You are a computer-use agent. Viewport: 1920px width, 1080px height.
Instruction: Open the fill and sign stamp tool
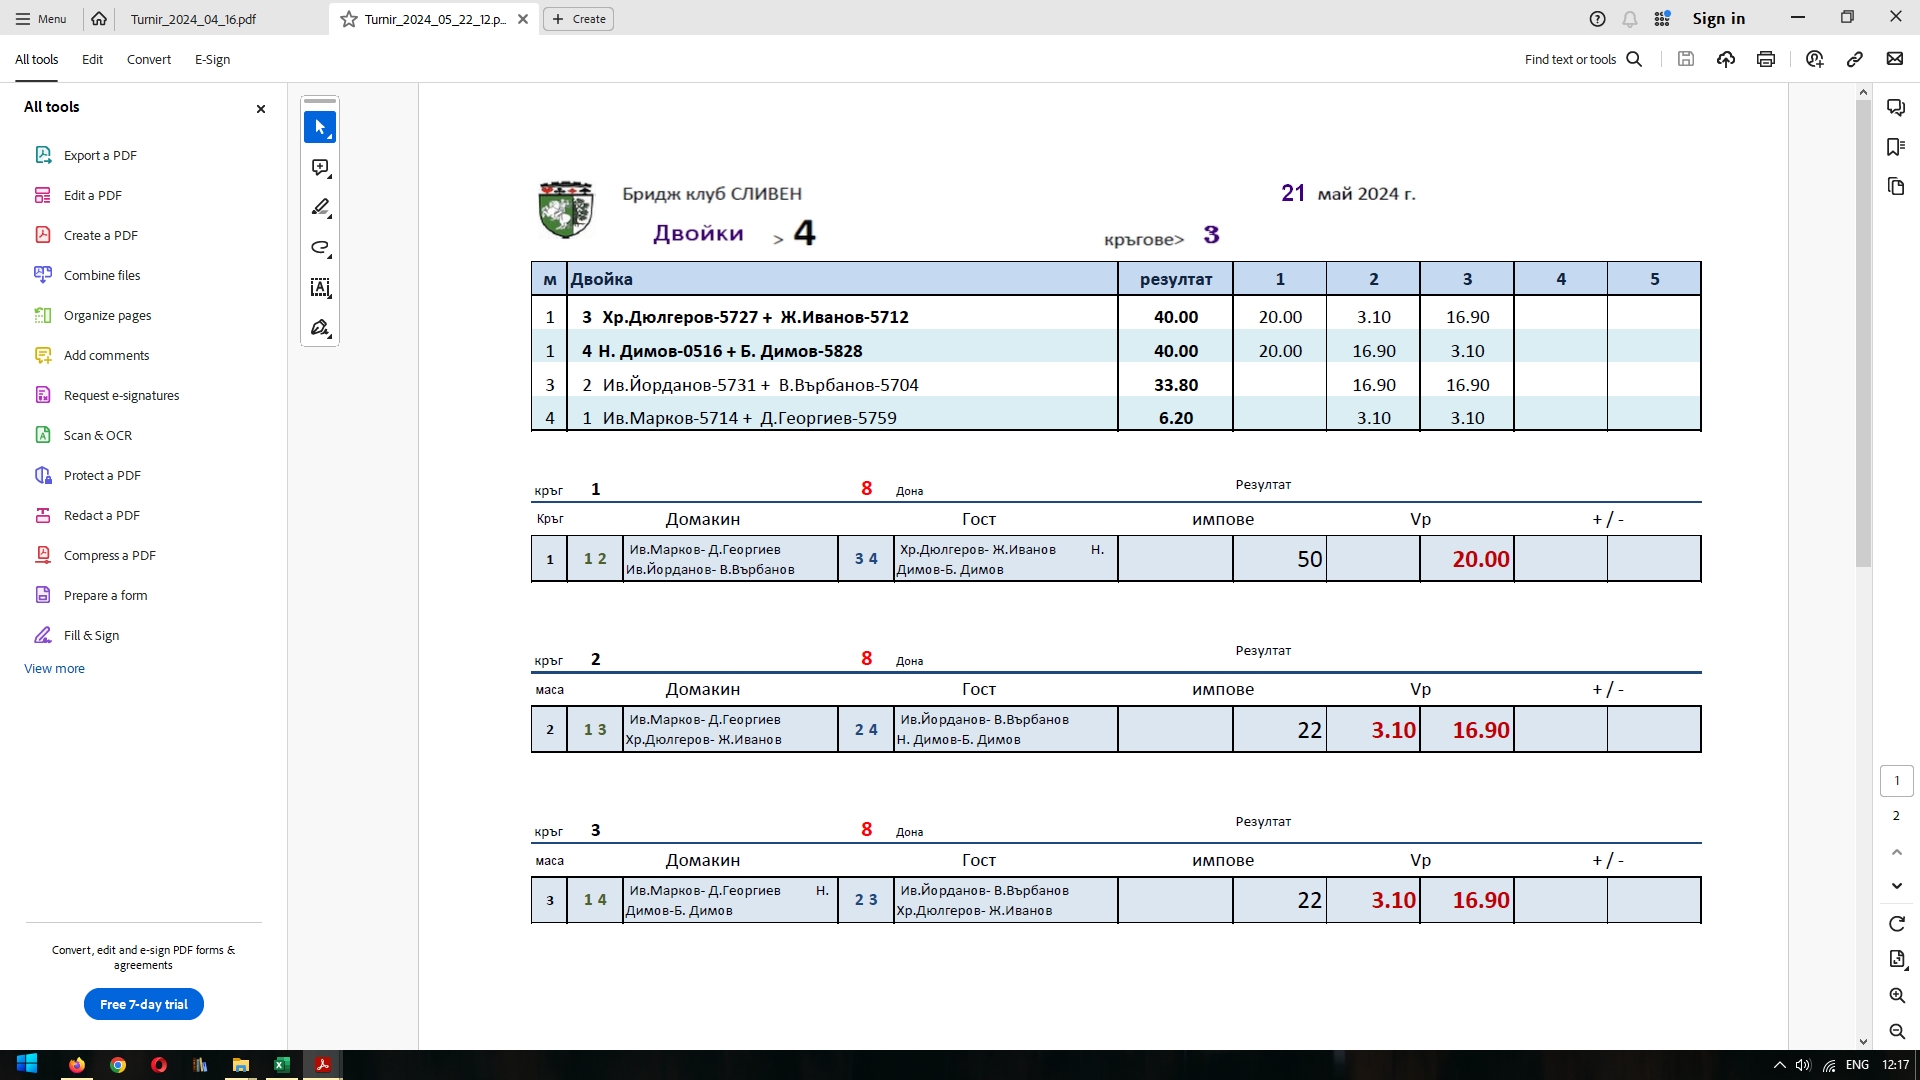320,328
